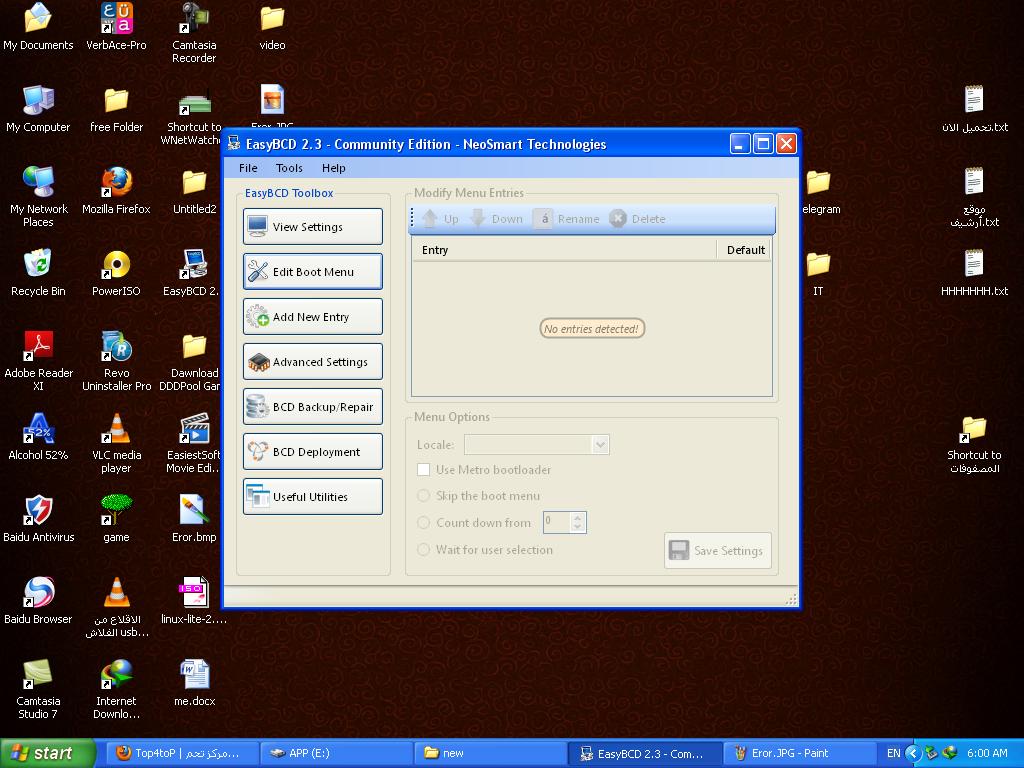Enable Use Metro bootloader checkbox

click(424, 470)
